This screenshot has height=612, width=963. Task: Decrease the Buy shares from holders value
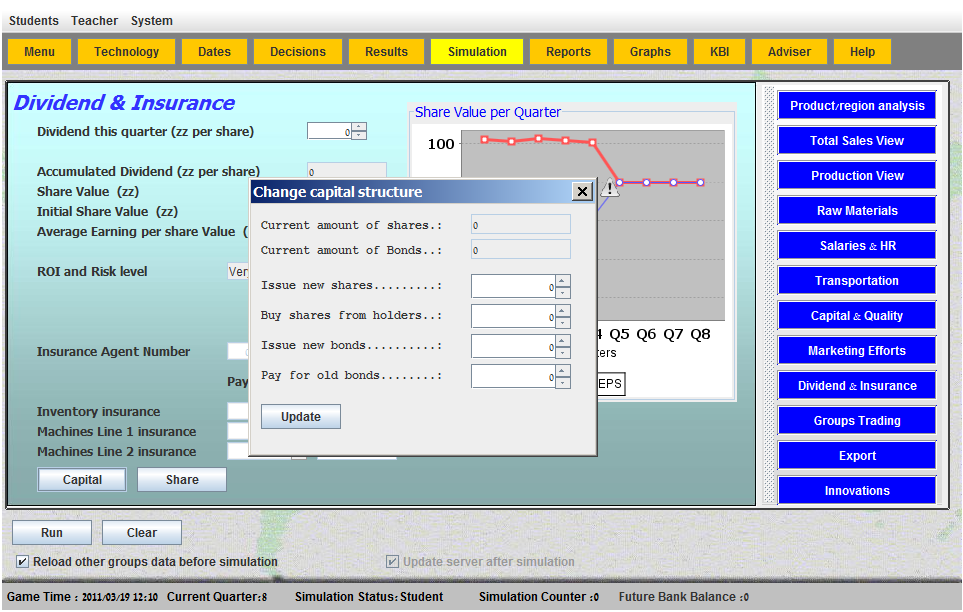click(x=563, y=322)
